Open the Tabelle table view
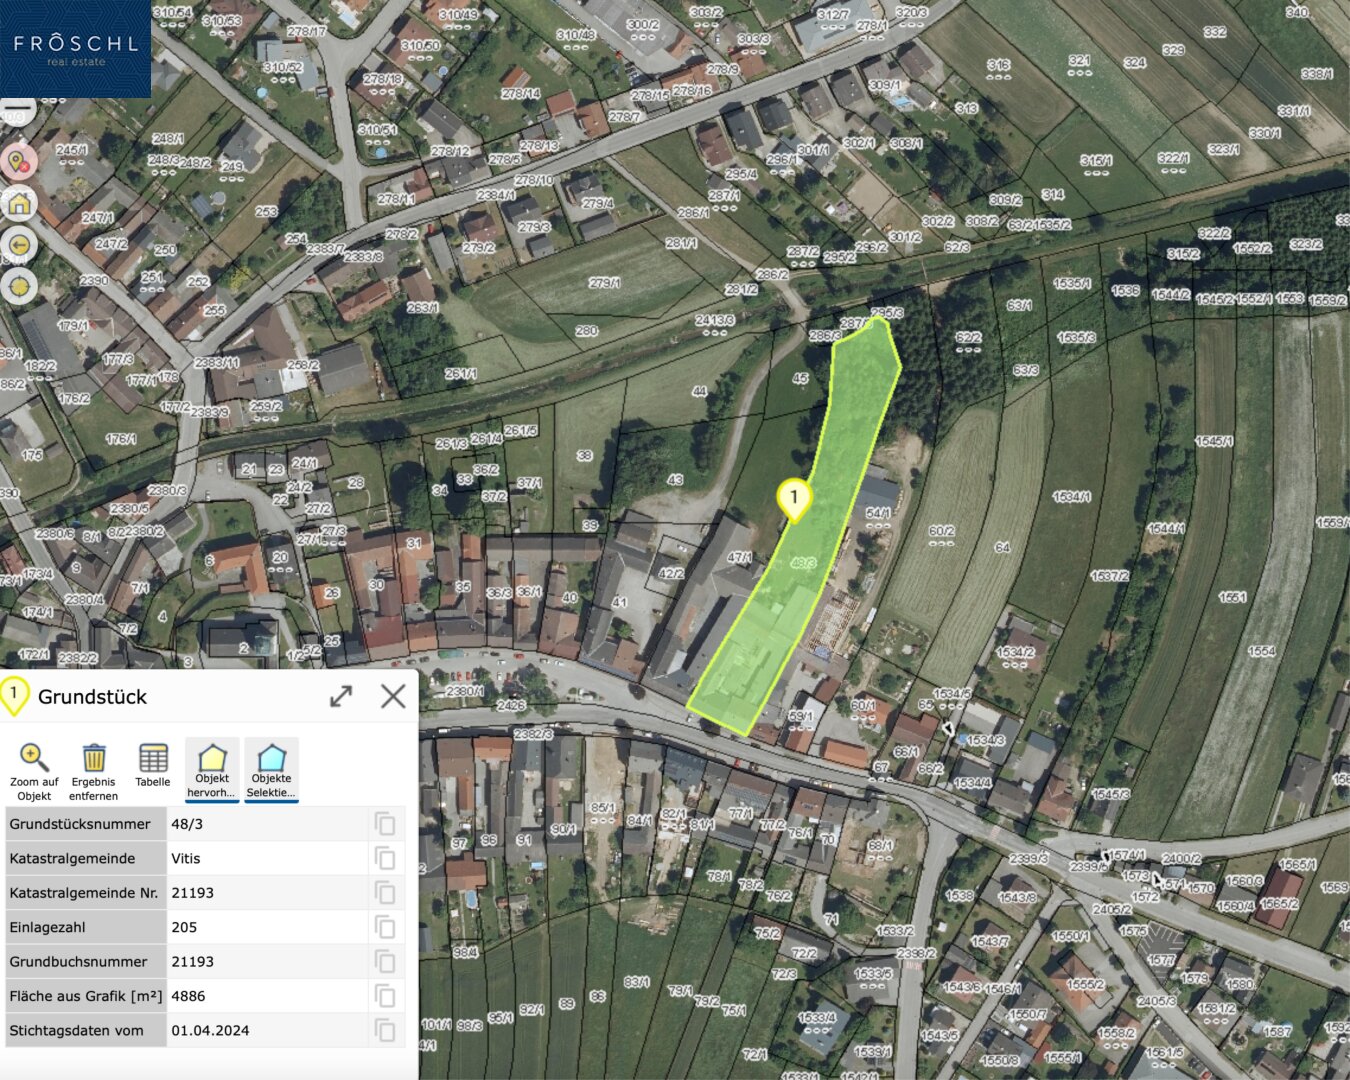Image resolution: width=1350 pixels, height=1080 pixels. 153,758
